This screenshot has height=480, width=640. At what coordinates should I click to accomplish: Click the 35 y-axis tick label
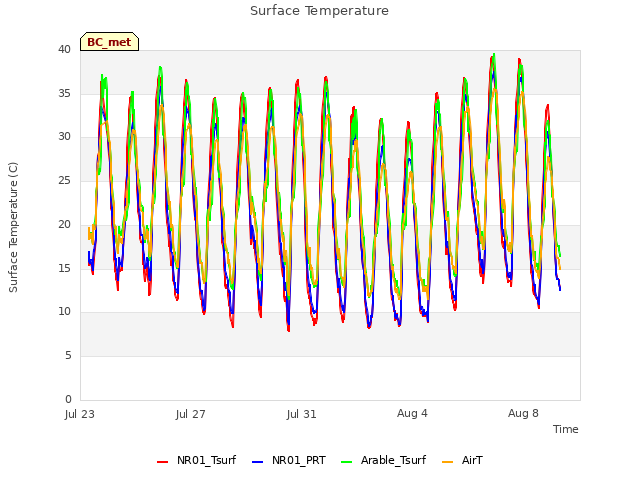[64, 93]
